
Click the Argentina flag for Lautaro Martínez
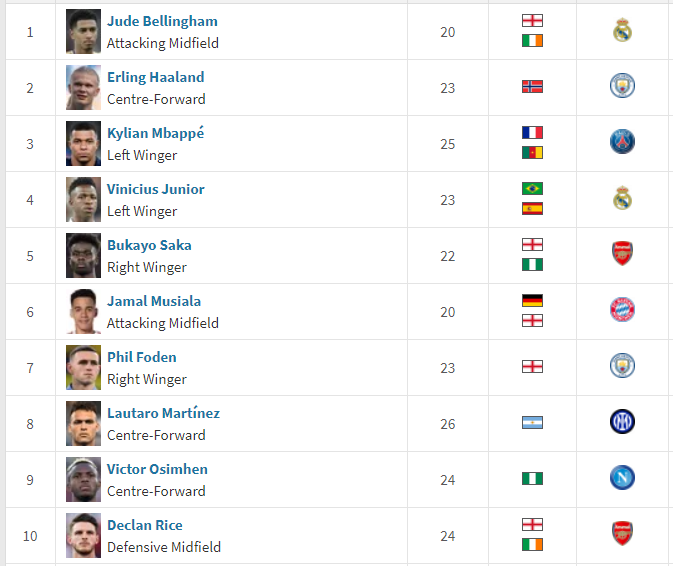pyautogui.click(x=532, y=423)
